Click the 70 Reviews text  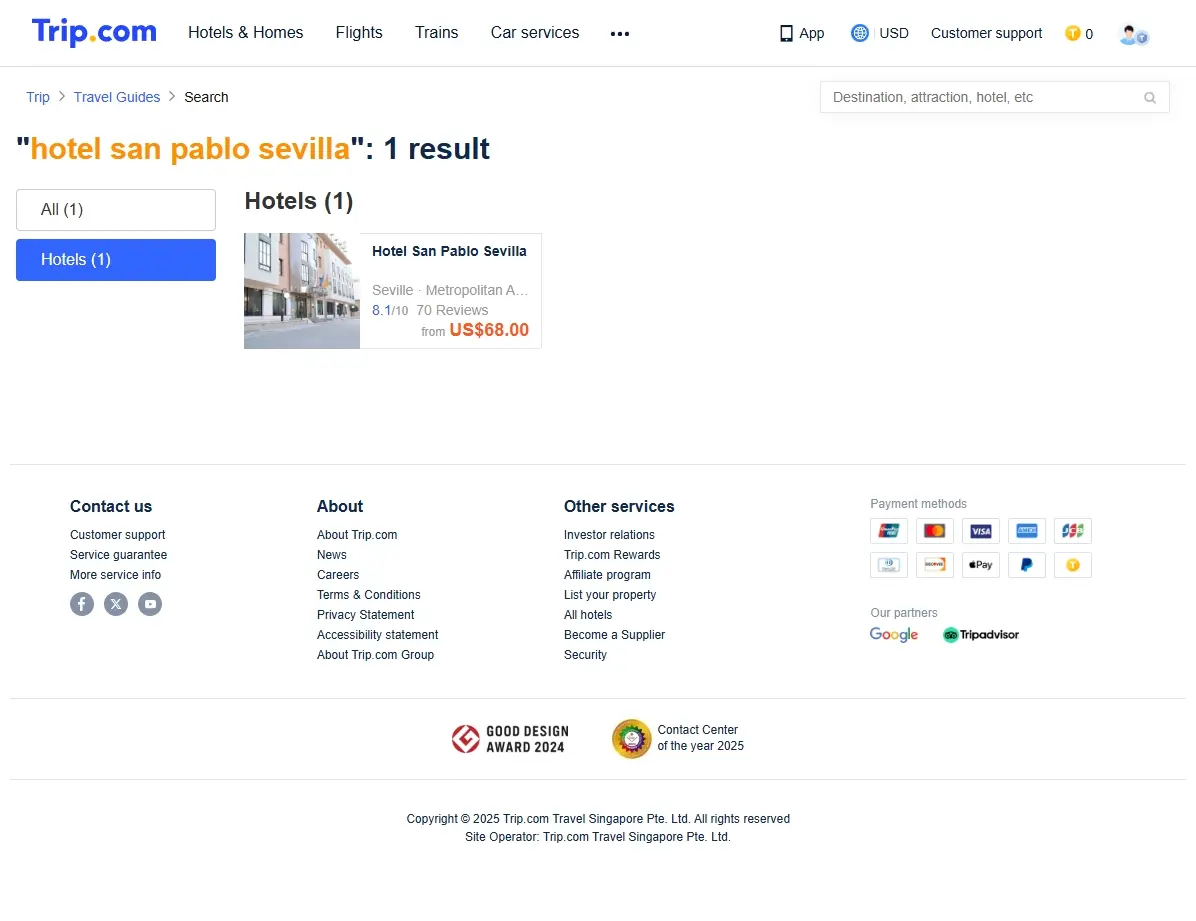coord(452,310)
